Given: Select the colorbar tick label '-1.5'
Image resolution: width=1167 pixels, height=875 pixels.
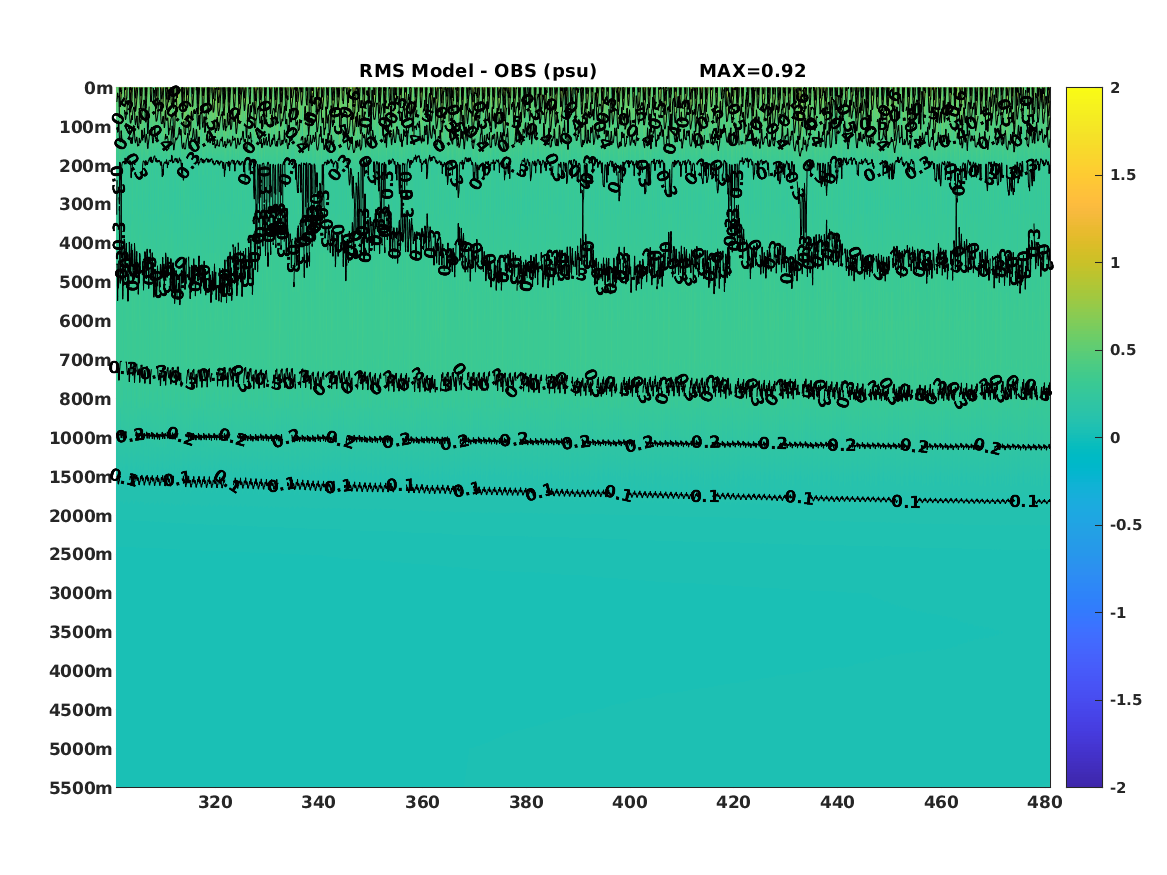Looking at the screenshot, I should (1126, 699).
